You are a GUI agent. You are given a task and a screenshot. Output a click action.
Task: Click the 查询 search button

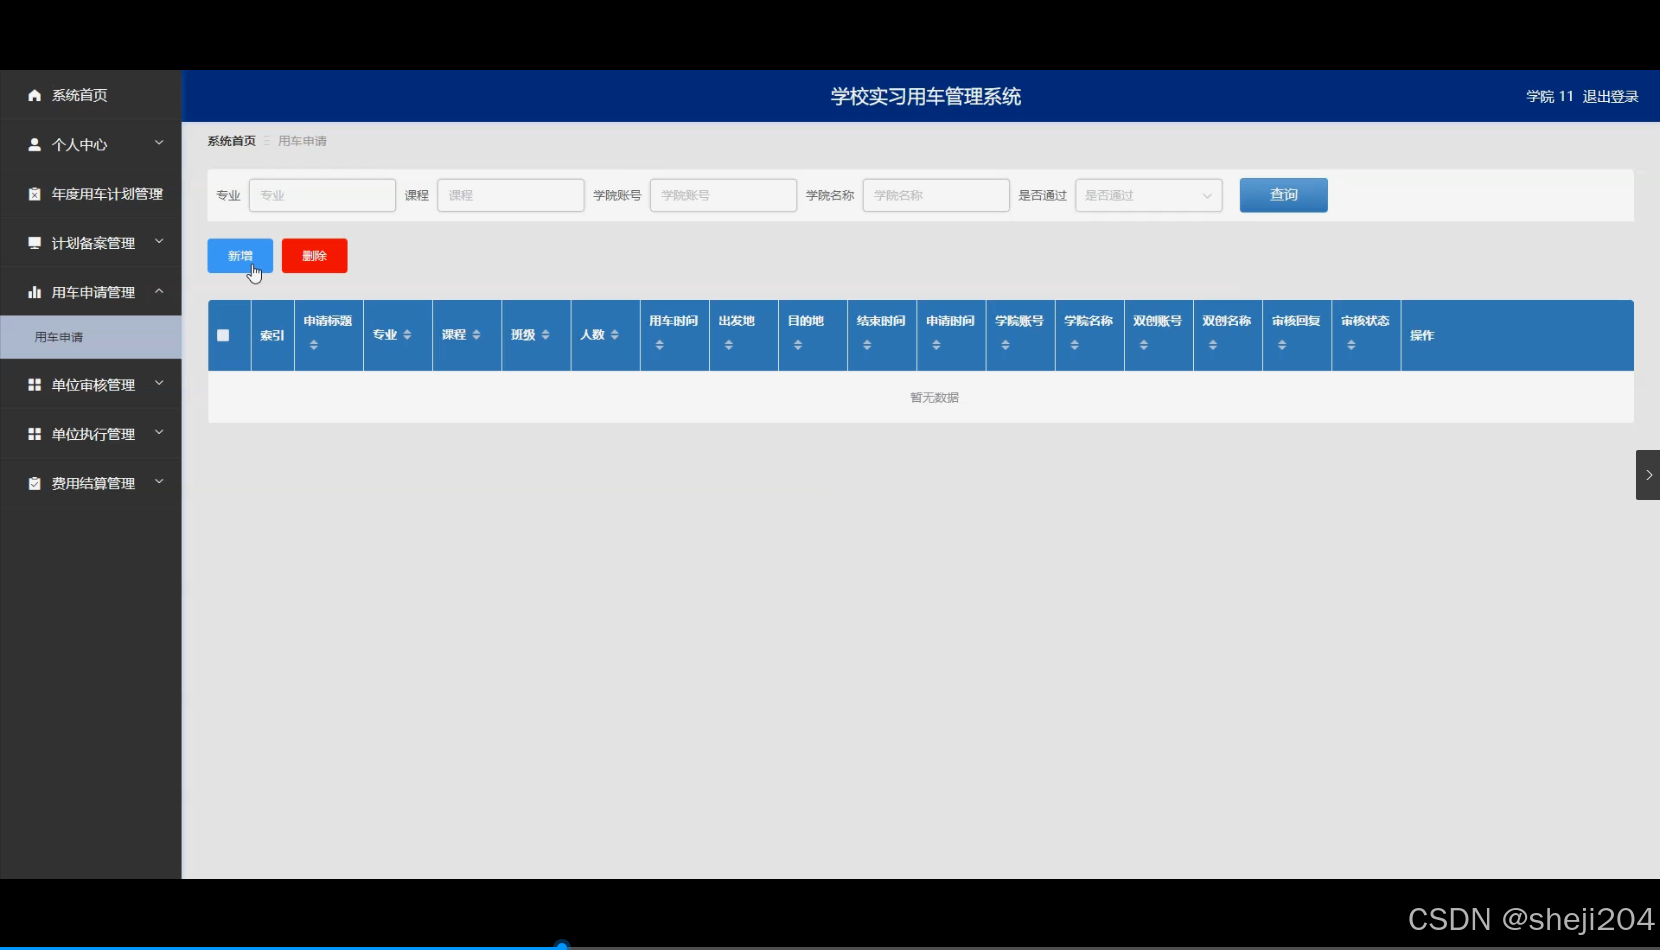tap(1283, 195)
